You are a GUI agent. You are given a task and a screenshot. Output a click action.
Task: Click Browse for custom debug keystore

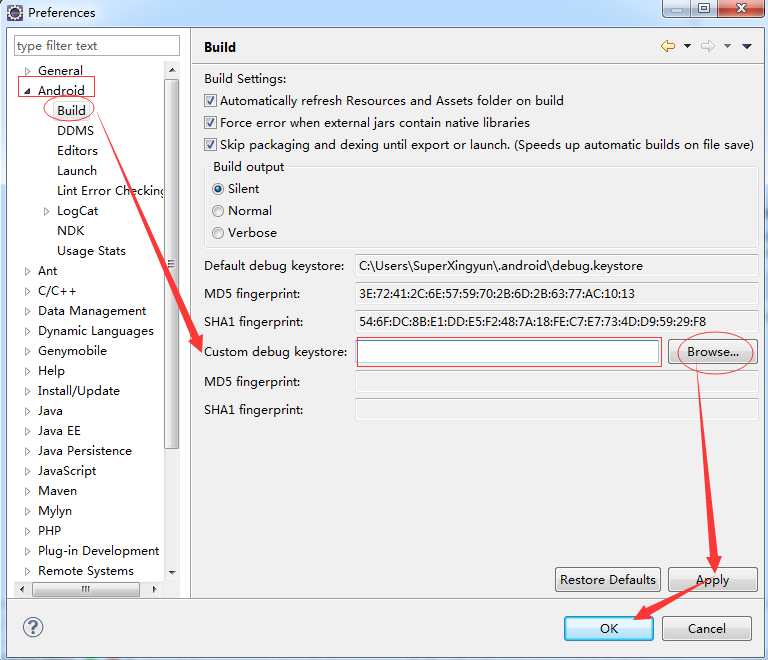(x=713, y=352)
